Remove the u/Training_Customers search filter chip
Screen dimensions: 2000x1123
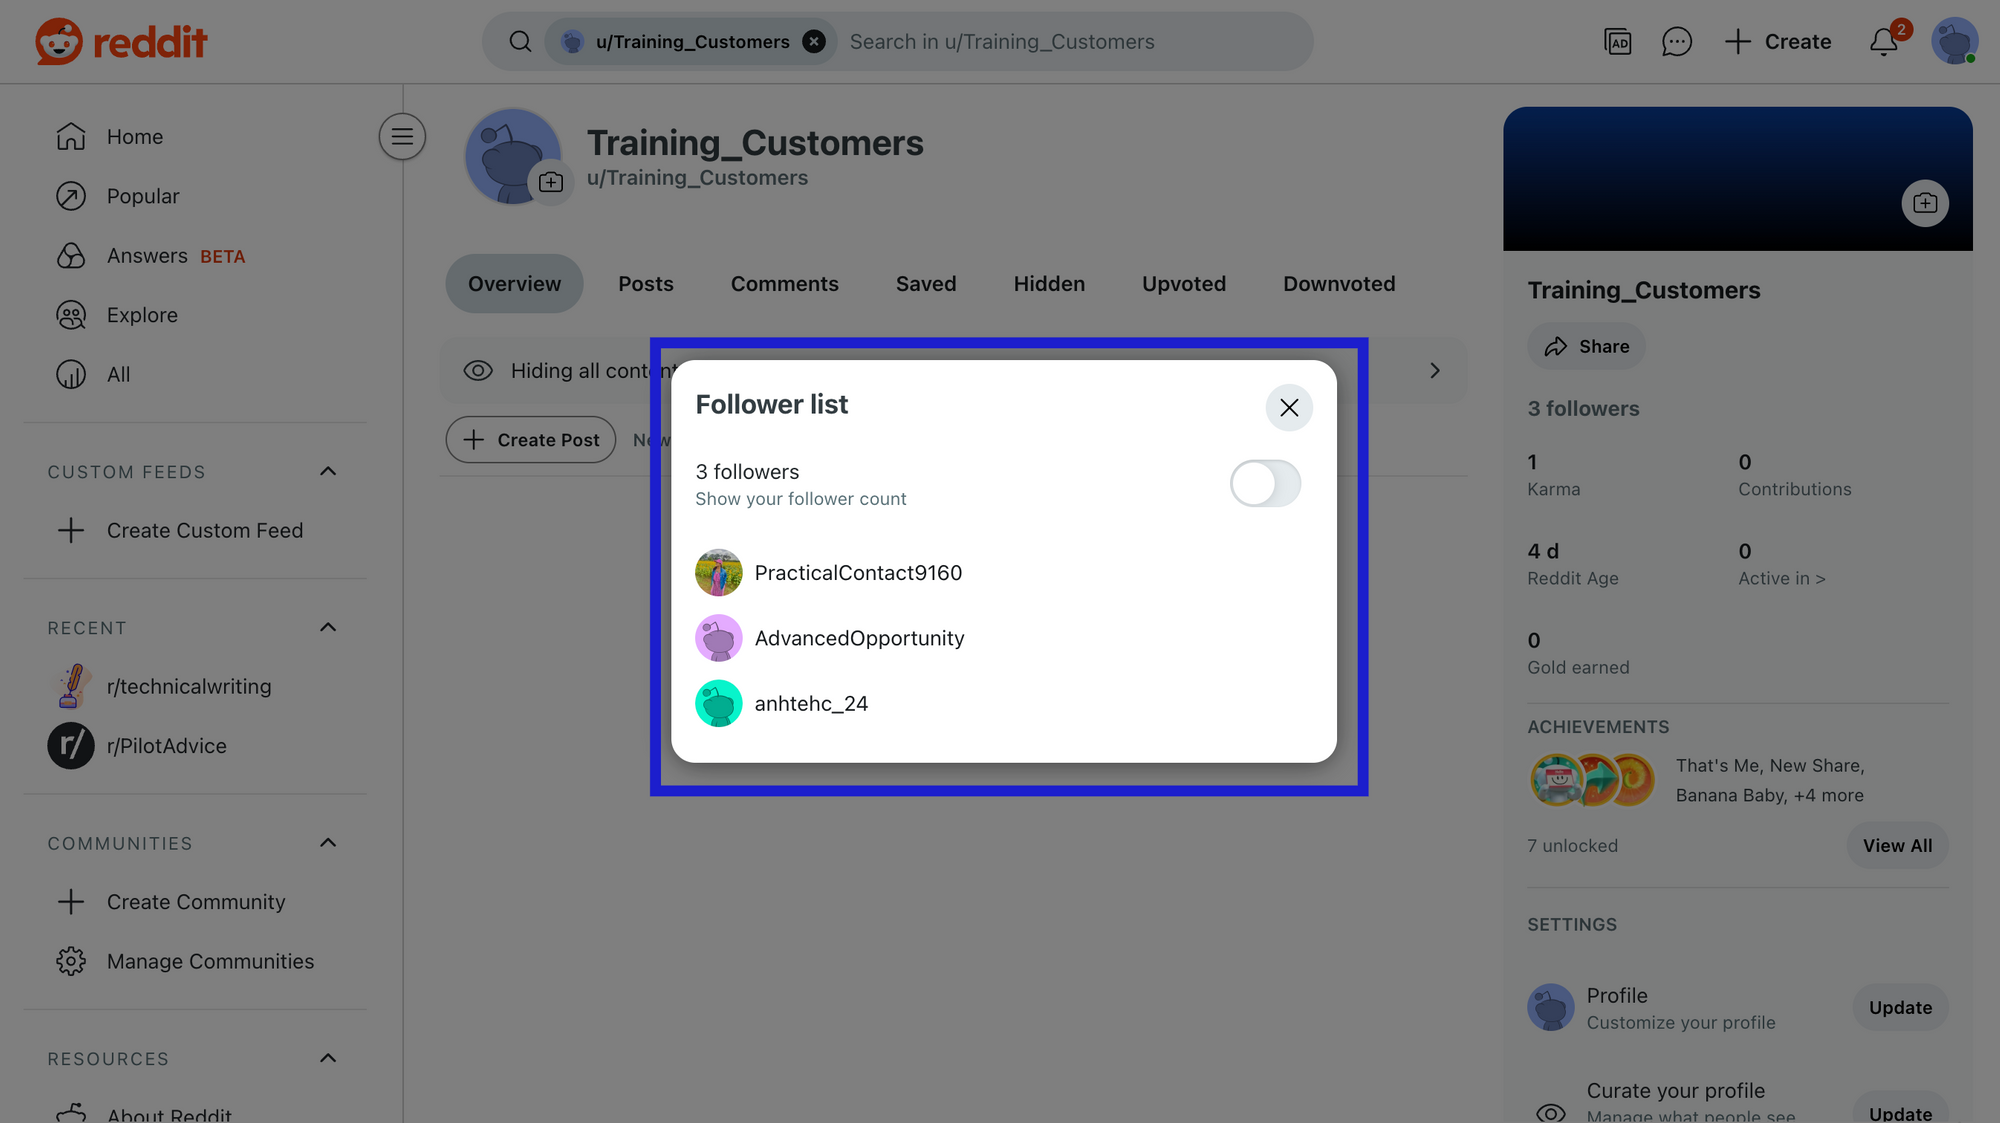(x=813, y=41)
